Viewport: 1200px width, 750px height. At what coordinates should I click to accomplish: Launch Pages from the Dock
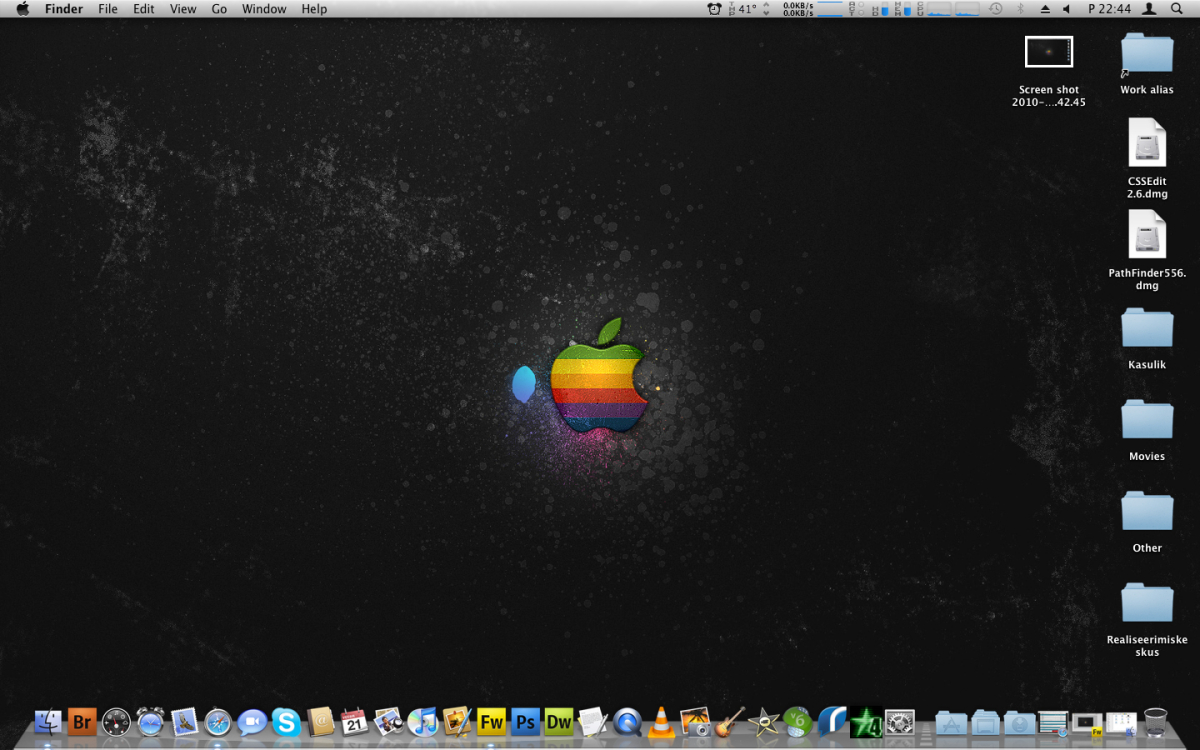coord(456,721)
